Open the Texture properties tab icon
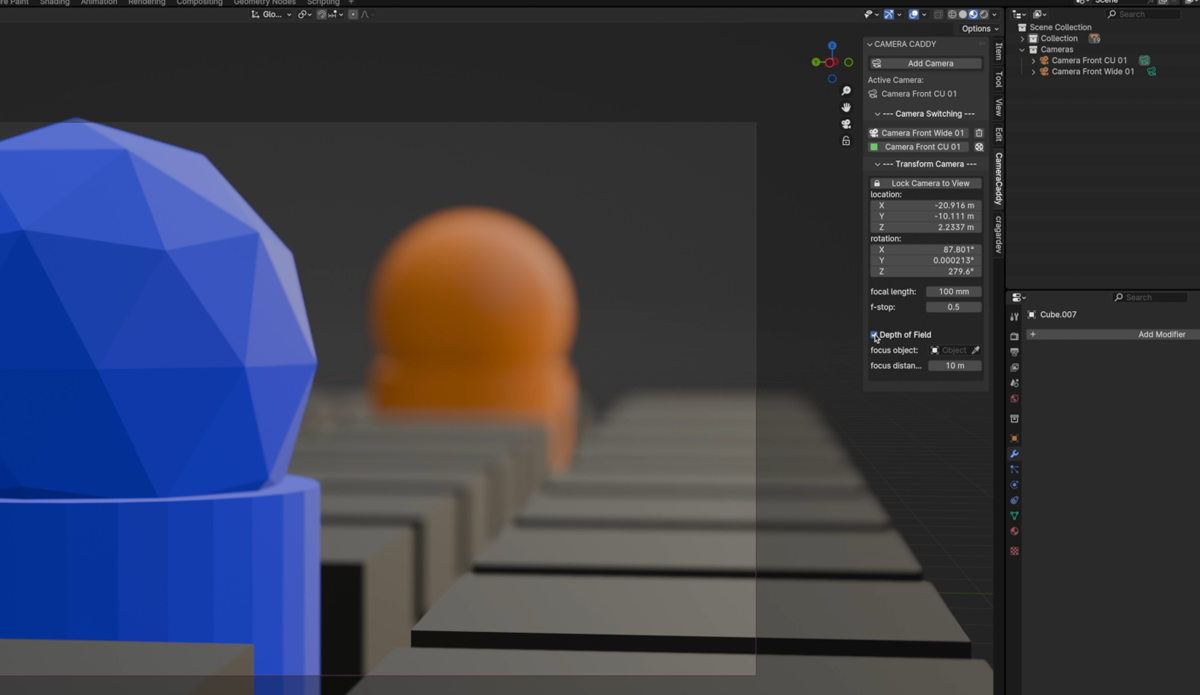This screenshot has height=695, width=1200. (x=1014, y=551)
